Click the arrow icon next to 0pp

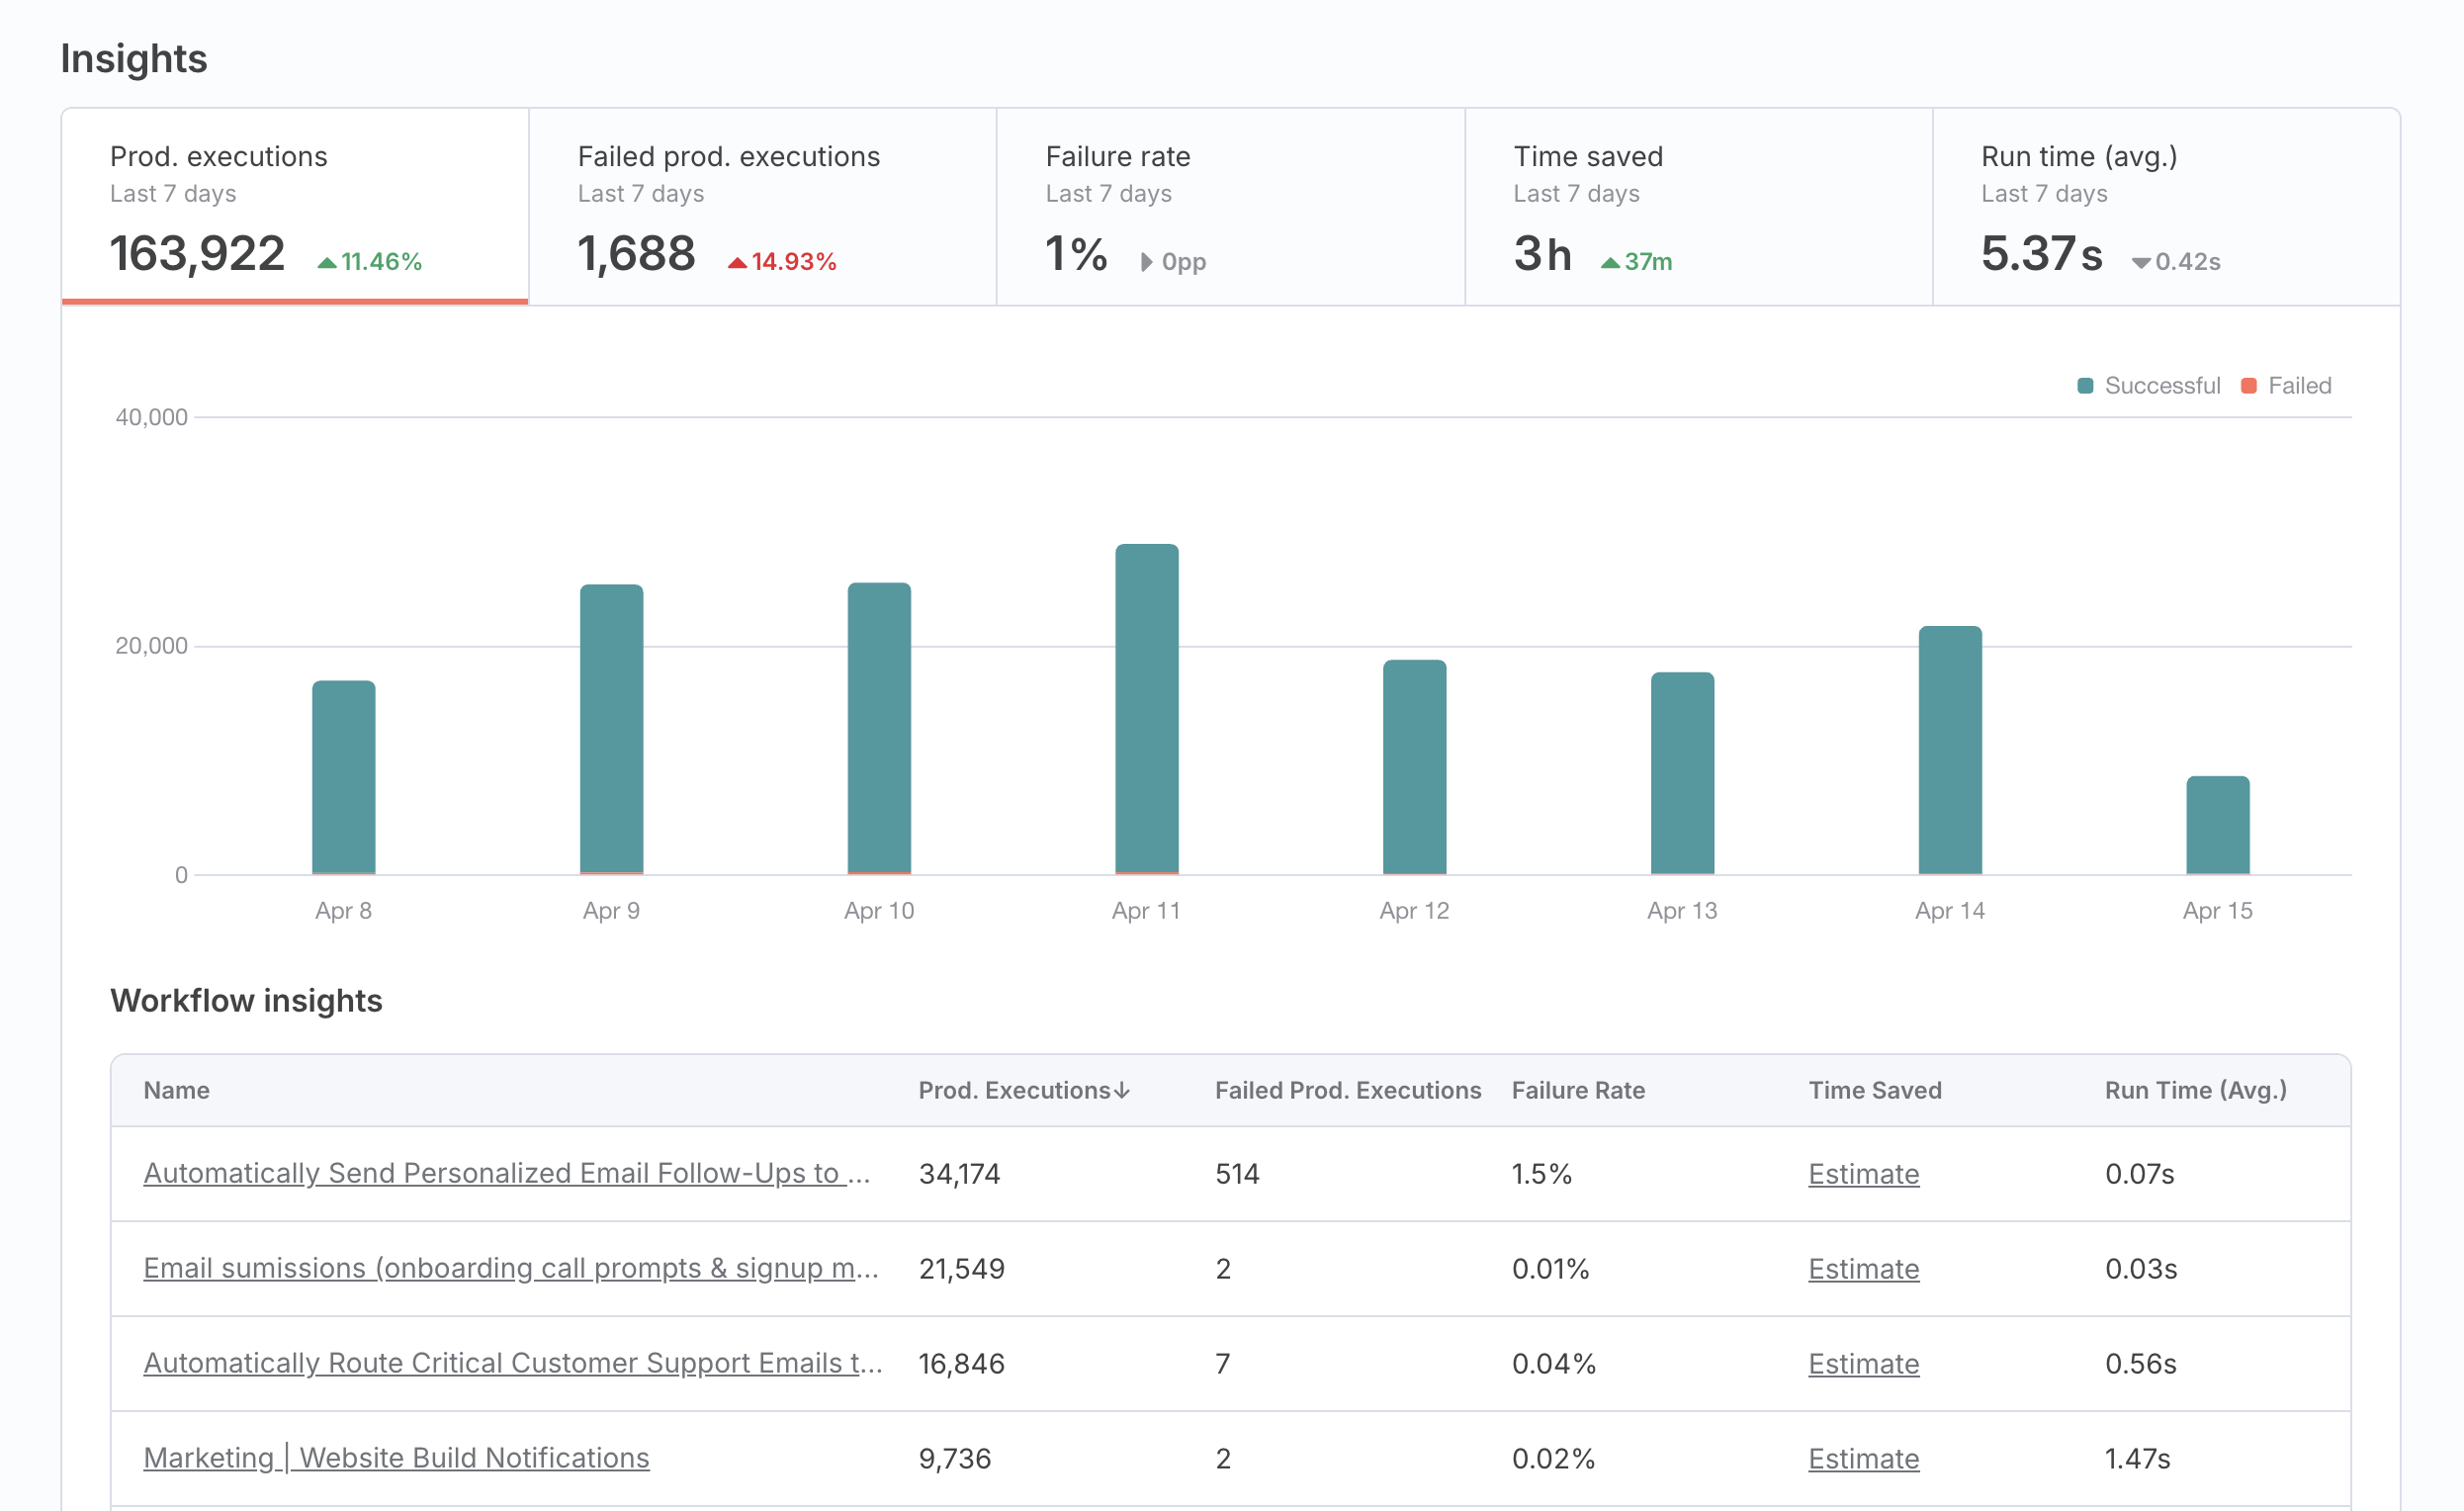click(x=1146, y=262)
